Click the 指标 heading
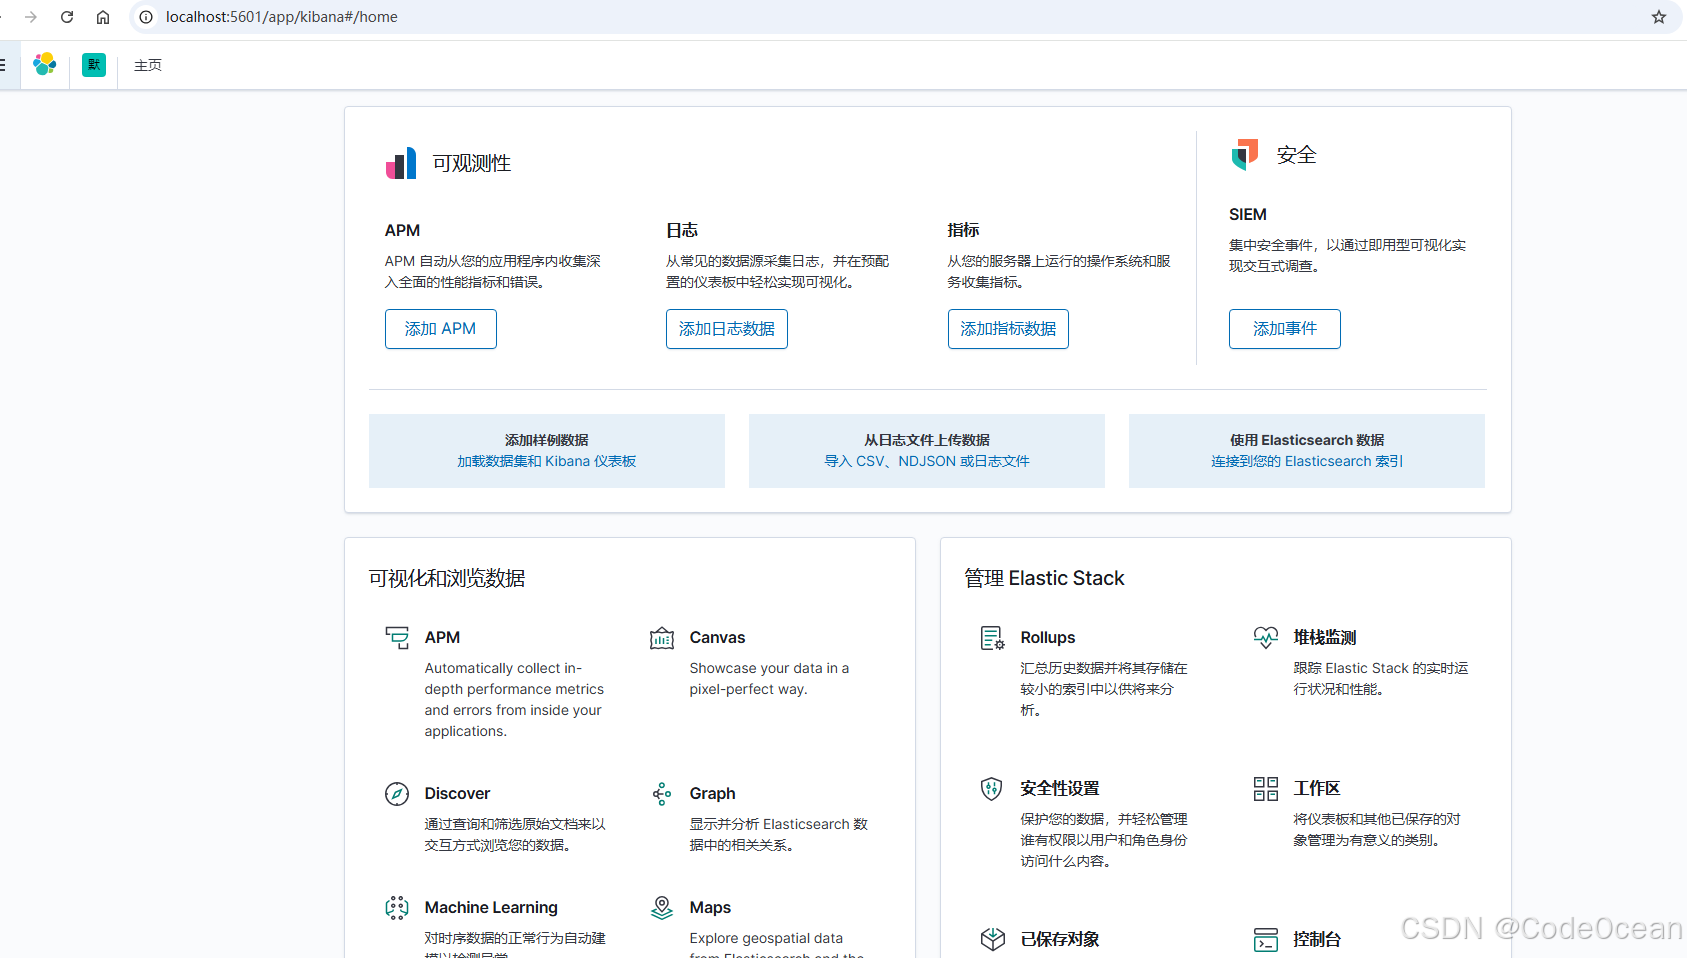1687x958 pixels. [964, 231]
